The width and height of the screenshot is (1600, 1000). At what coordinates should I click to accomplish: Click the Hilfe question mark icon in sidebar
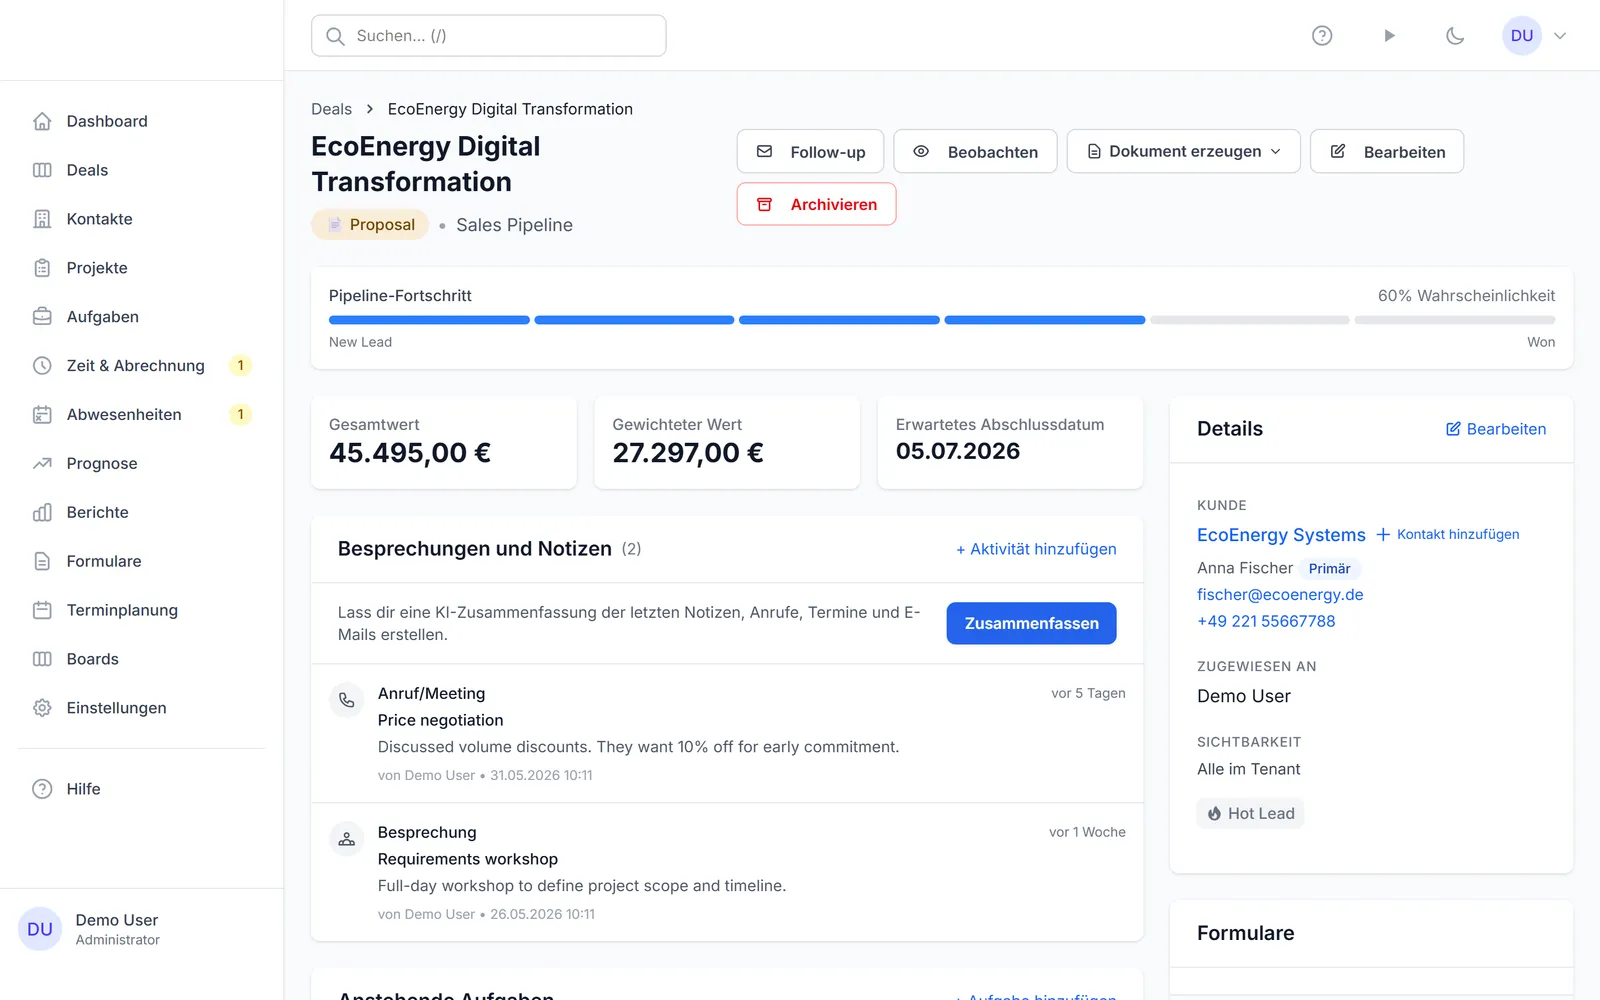pyautogui.click(x=42, y=789)
